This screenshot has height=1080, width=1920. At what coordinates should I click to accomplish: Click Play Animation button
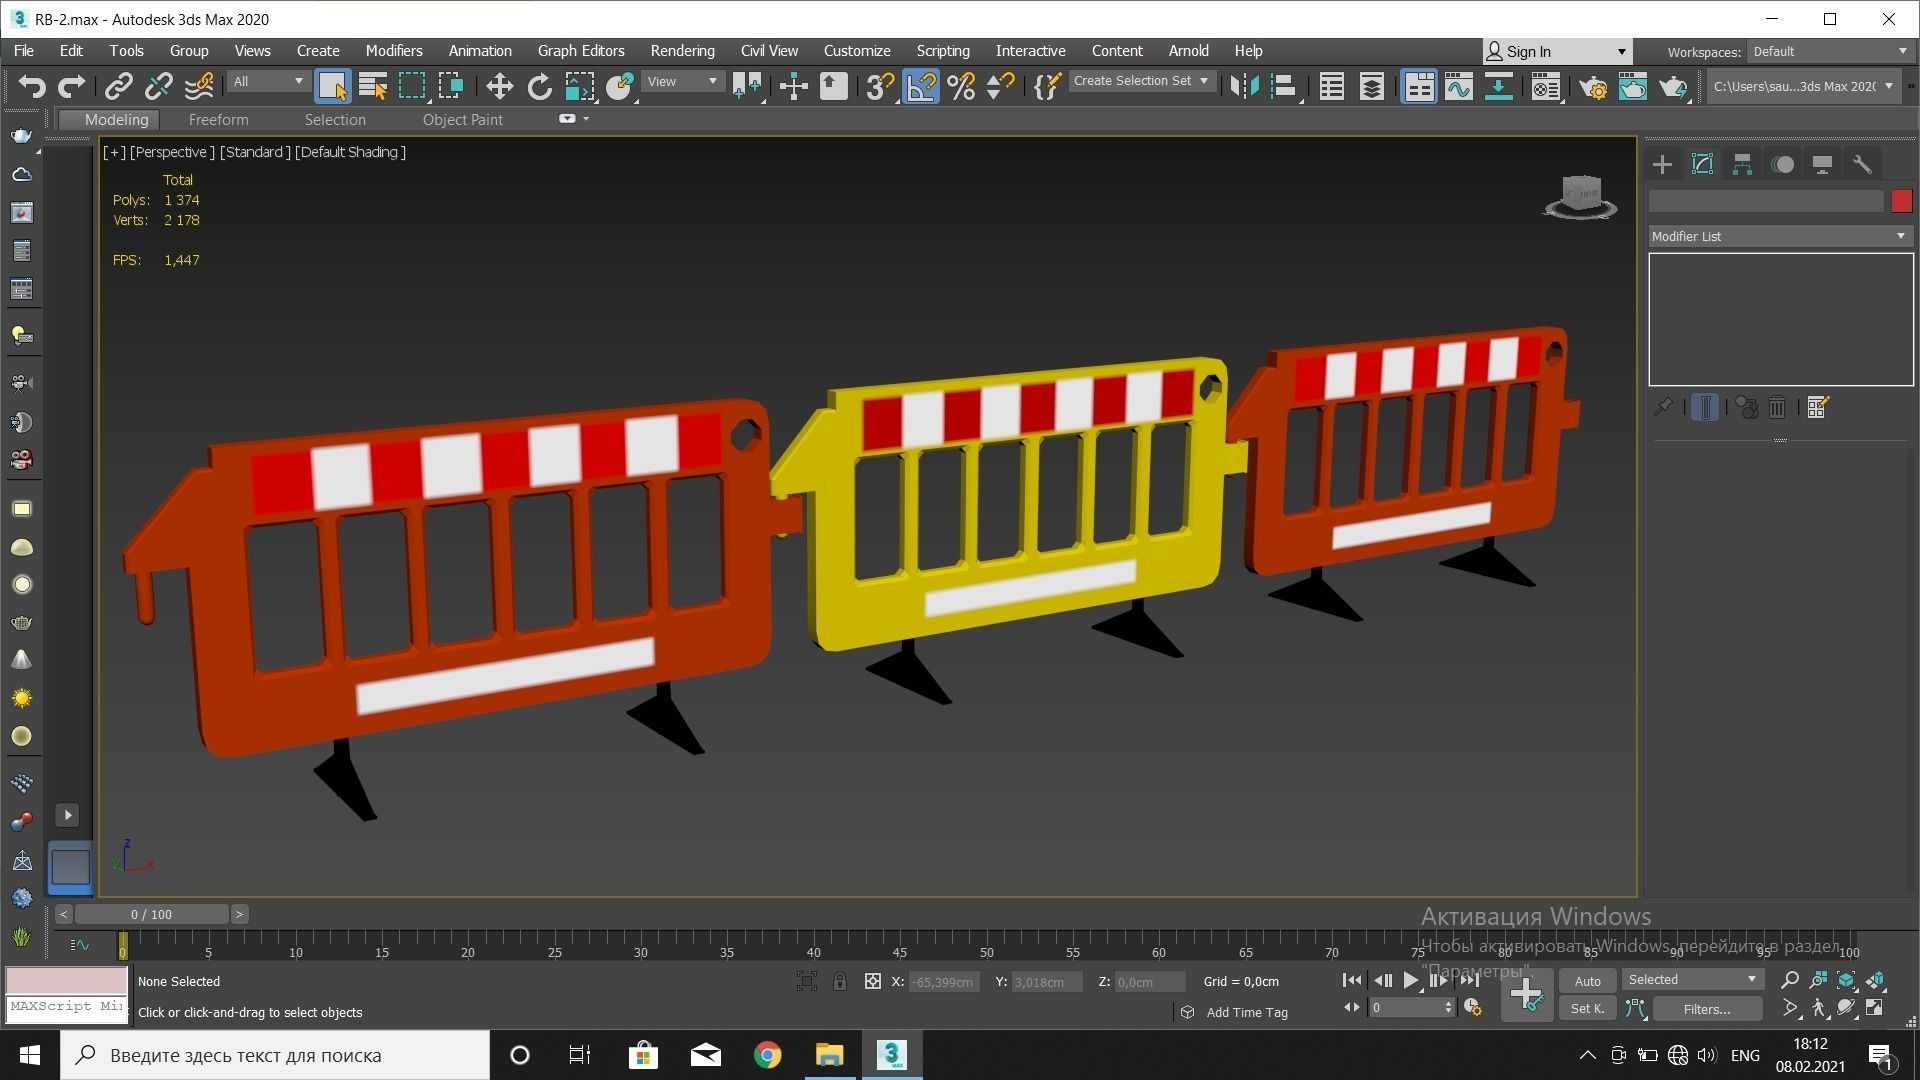tap(1410, 980)
